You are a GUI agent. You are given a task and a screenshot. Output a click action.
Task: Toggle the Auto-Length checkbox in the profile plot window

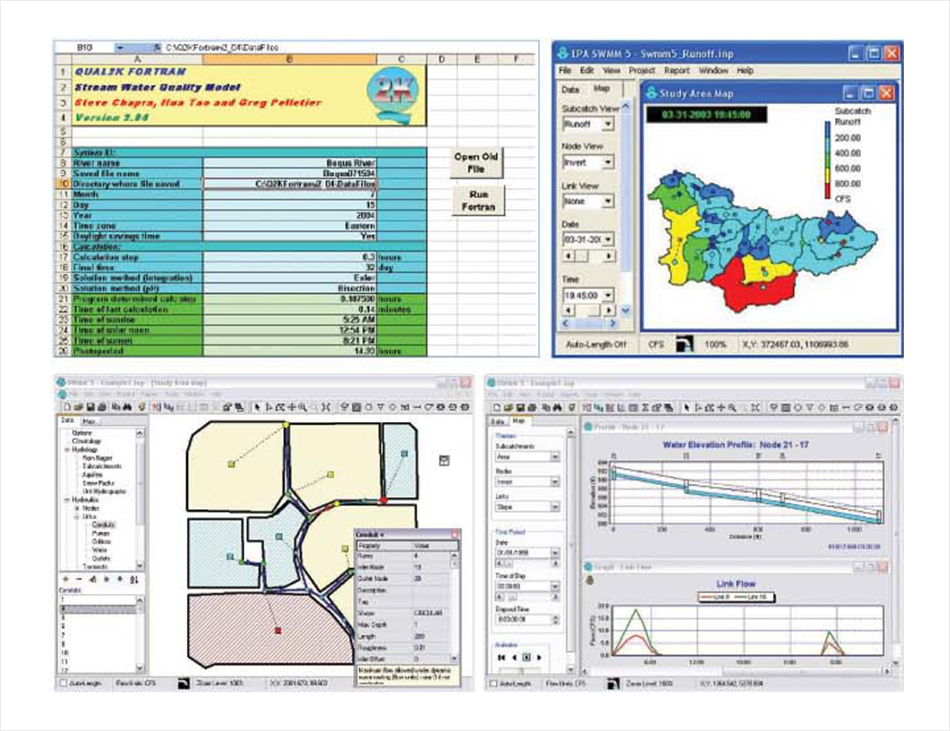494,683
